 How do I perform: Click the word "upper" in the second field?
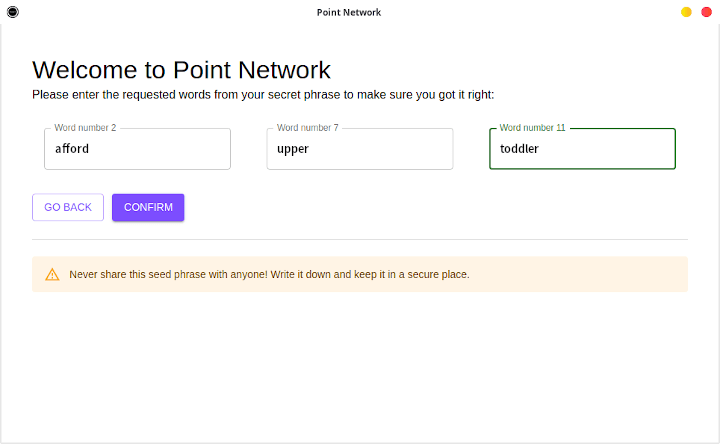(293, 149)
